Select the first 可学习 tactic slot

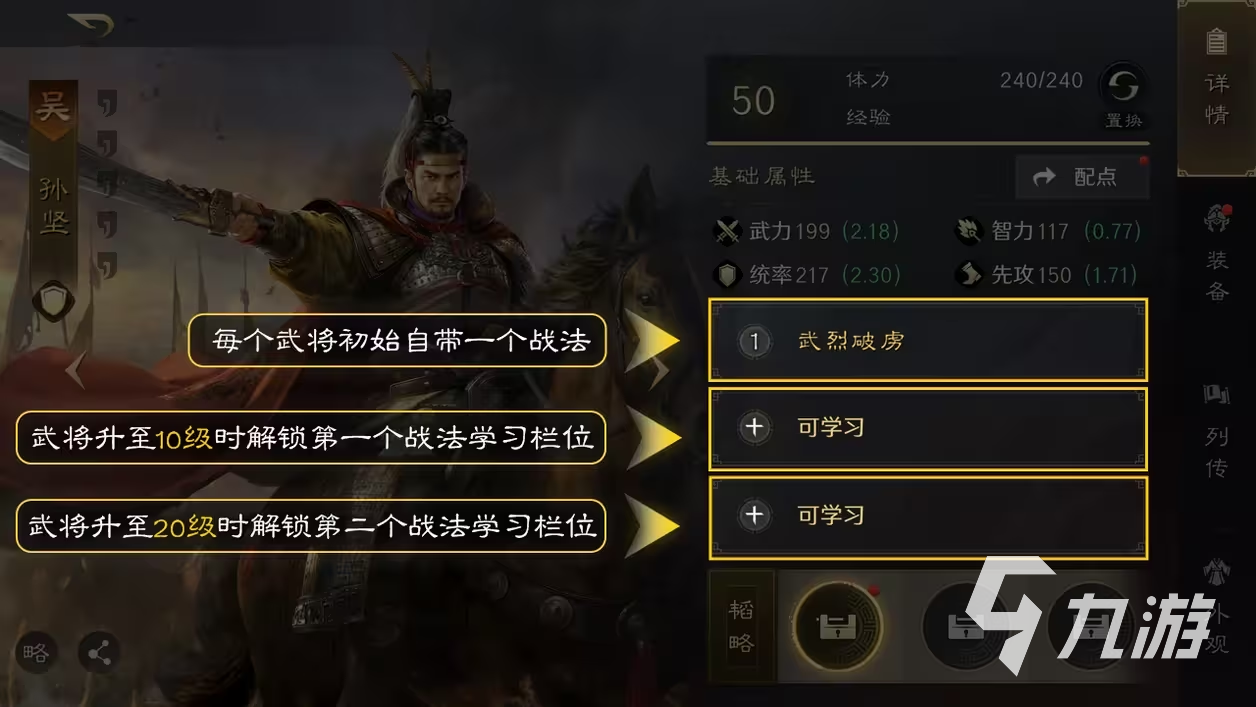(928, 428)
